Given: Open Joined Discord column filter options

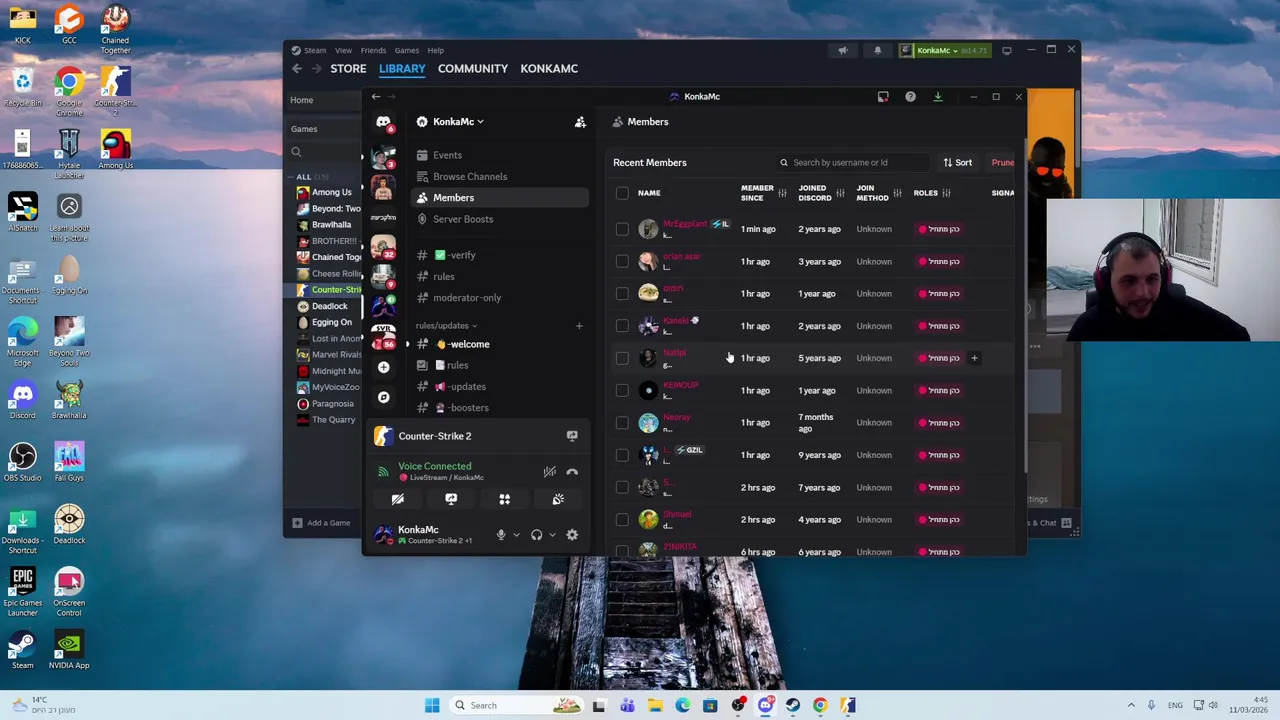Looking at the screenshot, I should click(840, 193).
